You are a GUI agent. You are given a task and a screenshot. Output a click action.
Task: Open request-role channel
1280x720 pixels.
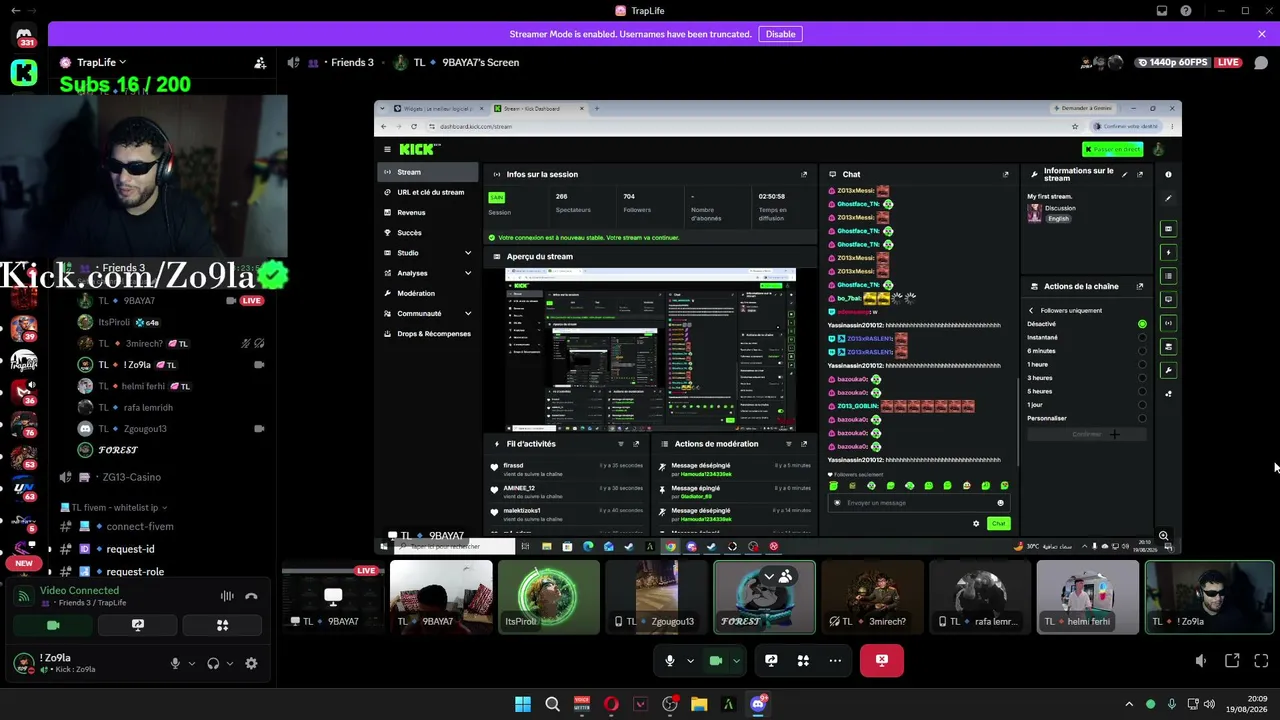click(x=135, y=572)
